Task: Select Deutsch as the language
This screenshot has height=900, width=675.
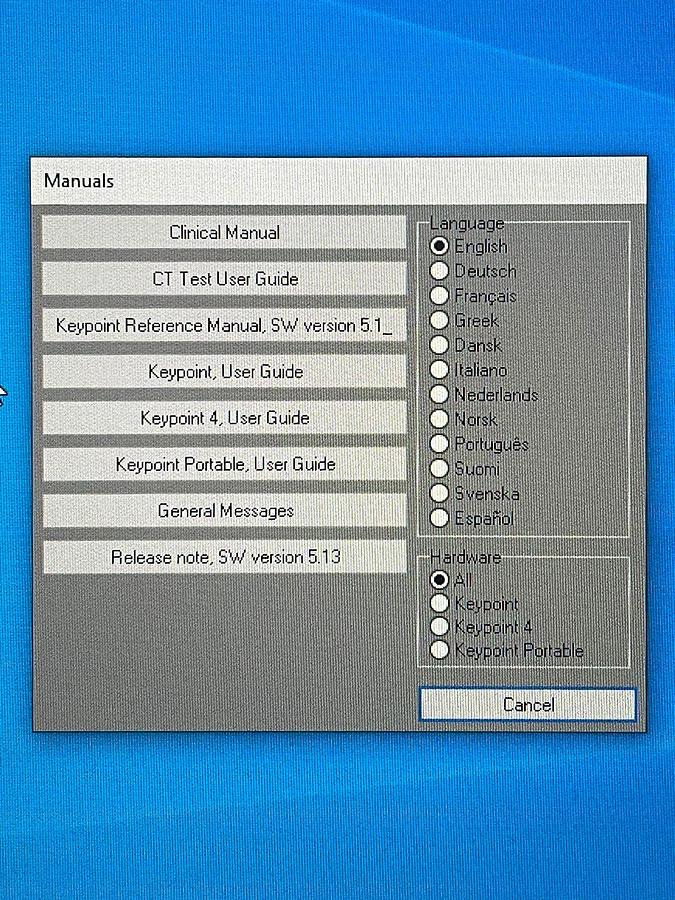Action: (x=439, y=271)
